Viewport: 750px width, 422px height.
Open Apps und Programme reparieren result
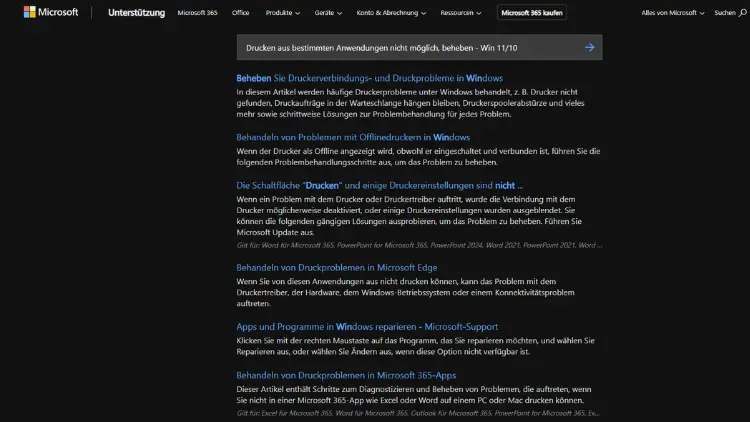(x=367, y=327)
